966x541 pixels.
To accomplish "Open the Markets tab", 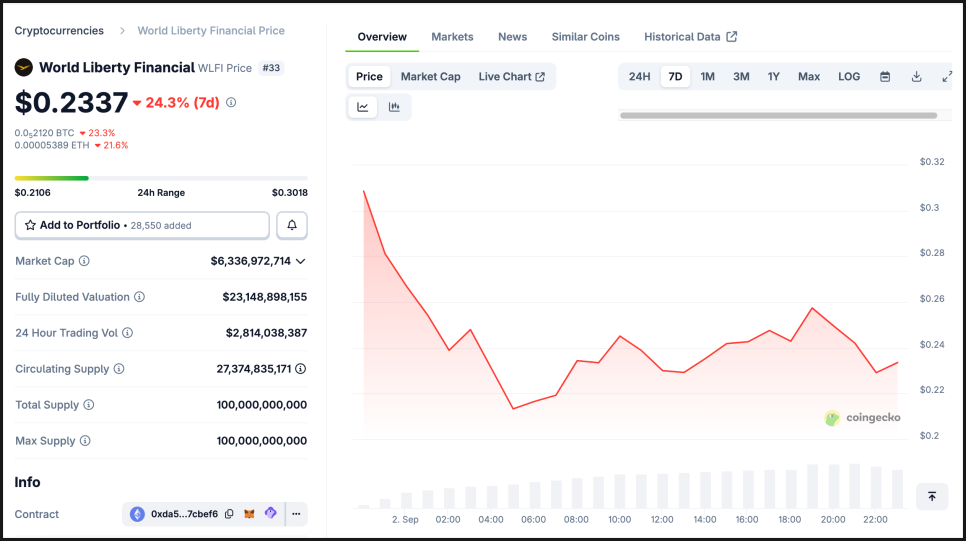I will tap(452, 37).
